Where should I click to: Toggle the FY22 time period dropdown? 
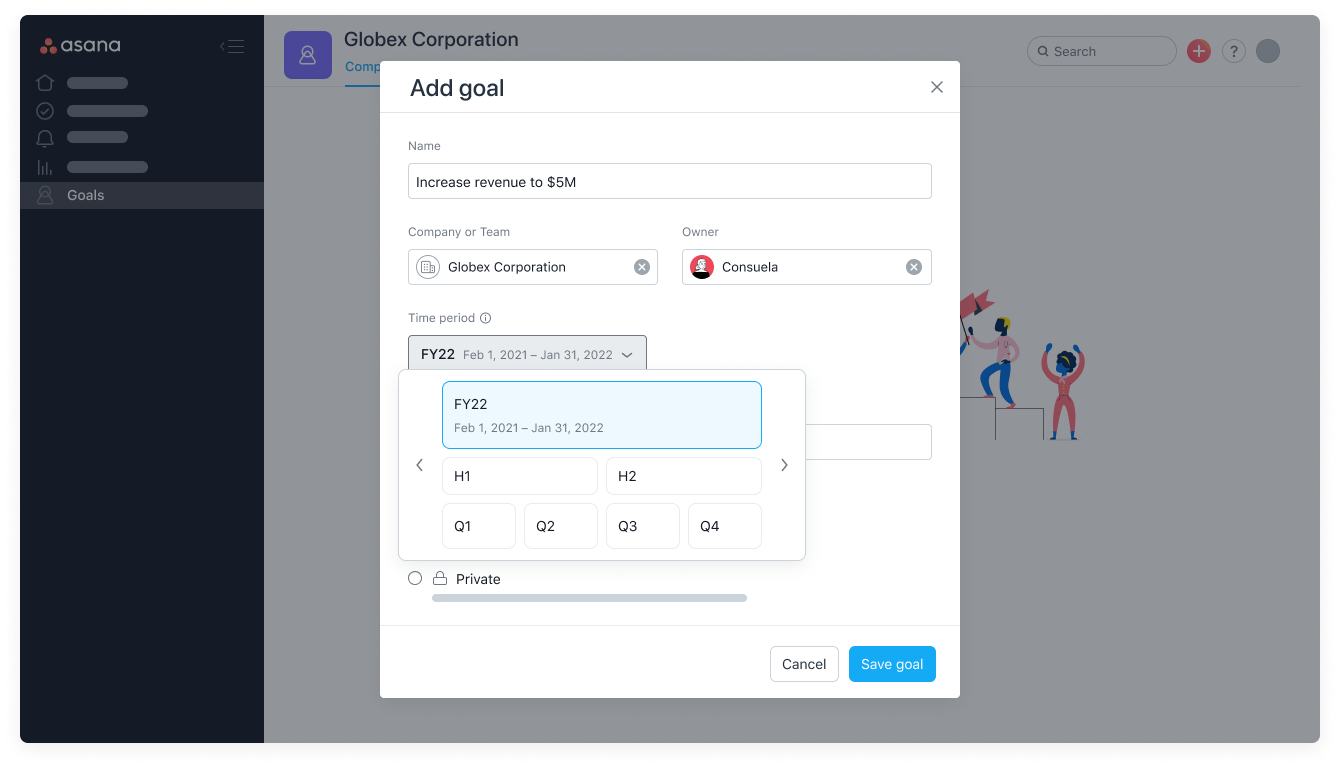pyautogui.click(x=527, y=354)
